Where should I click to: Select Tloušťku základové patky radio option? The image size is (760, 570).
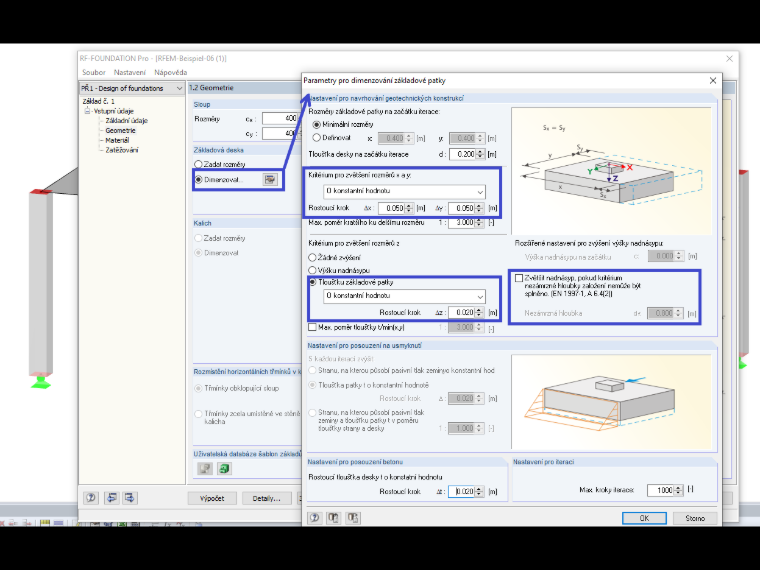[313, 282]
